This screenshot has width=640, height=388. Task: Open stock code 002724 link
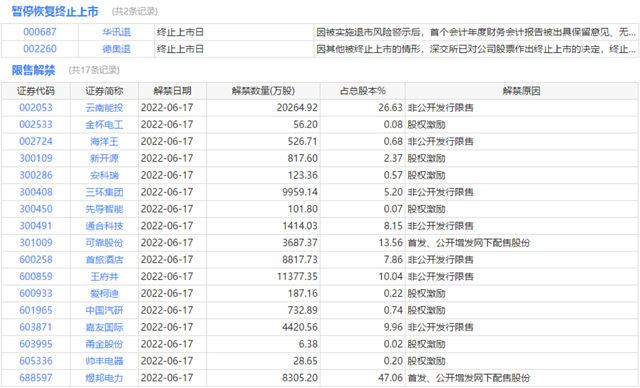[x=36, y=142]
